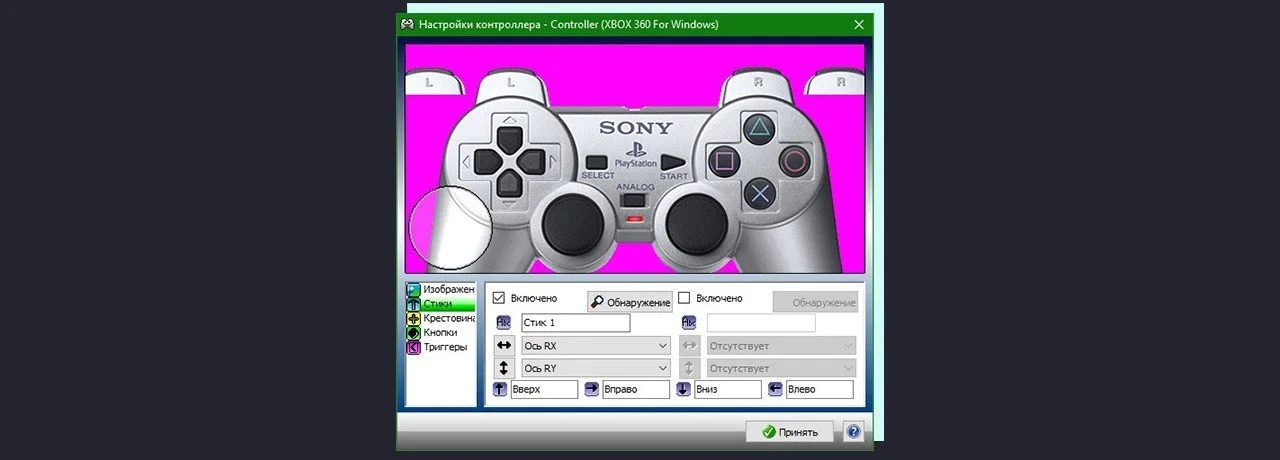Open help with the question mark button
Image resolution: width=1280 pixels, height=460 pixels.
pyautogui.click(x=853, y=432)
